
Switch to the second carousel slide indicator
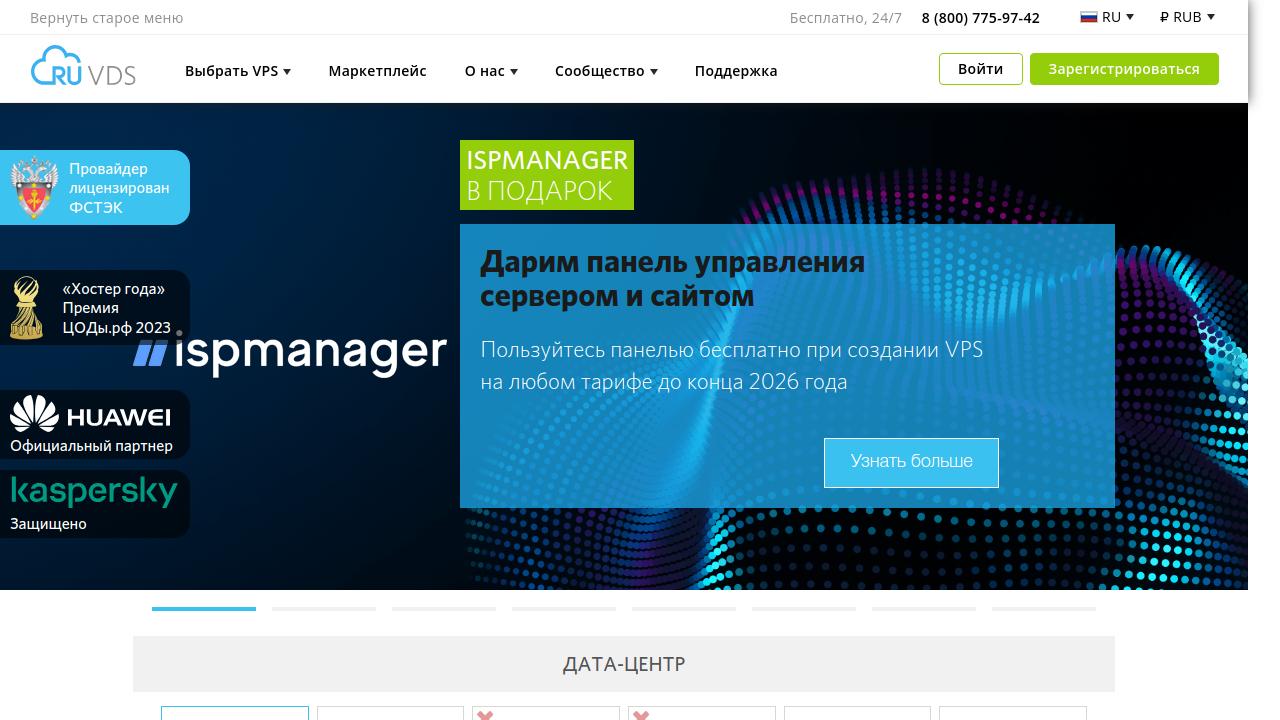tap(324, 608)
